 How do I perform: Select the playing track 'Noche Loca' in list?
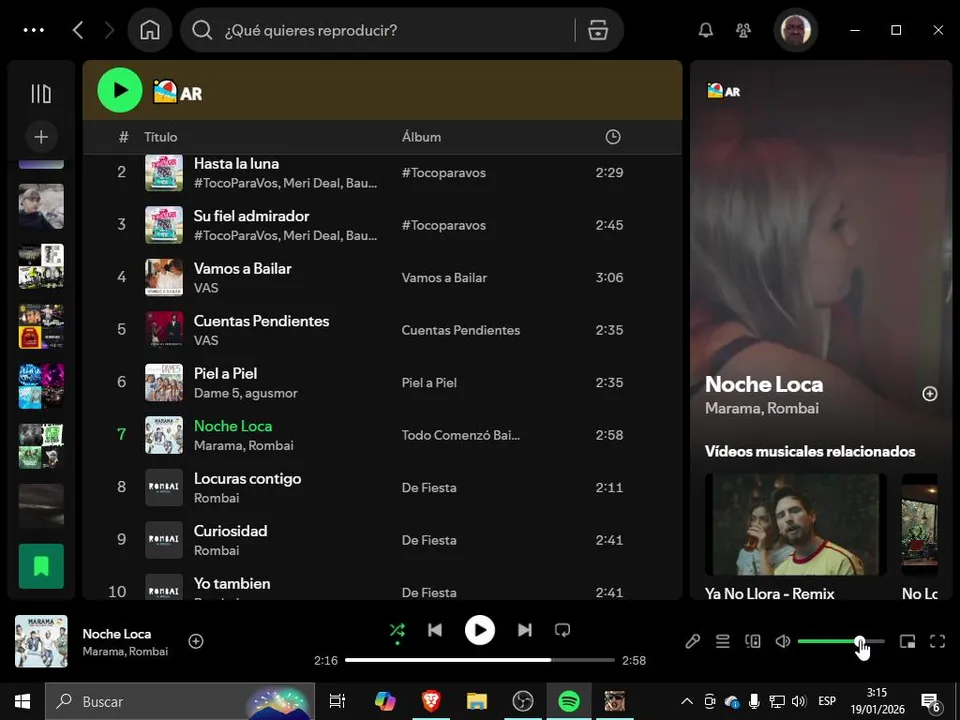coord(233,426)
